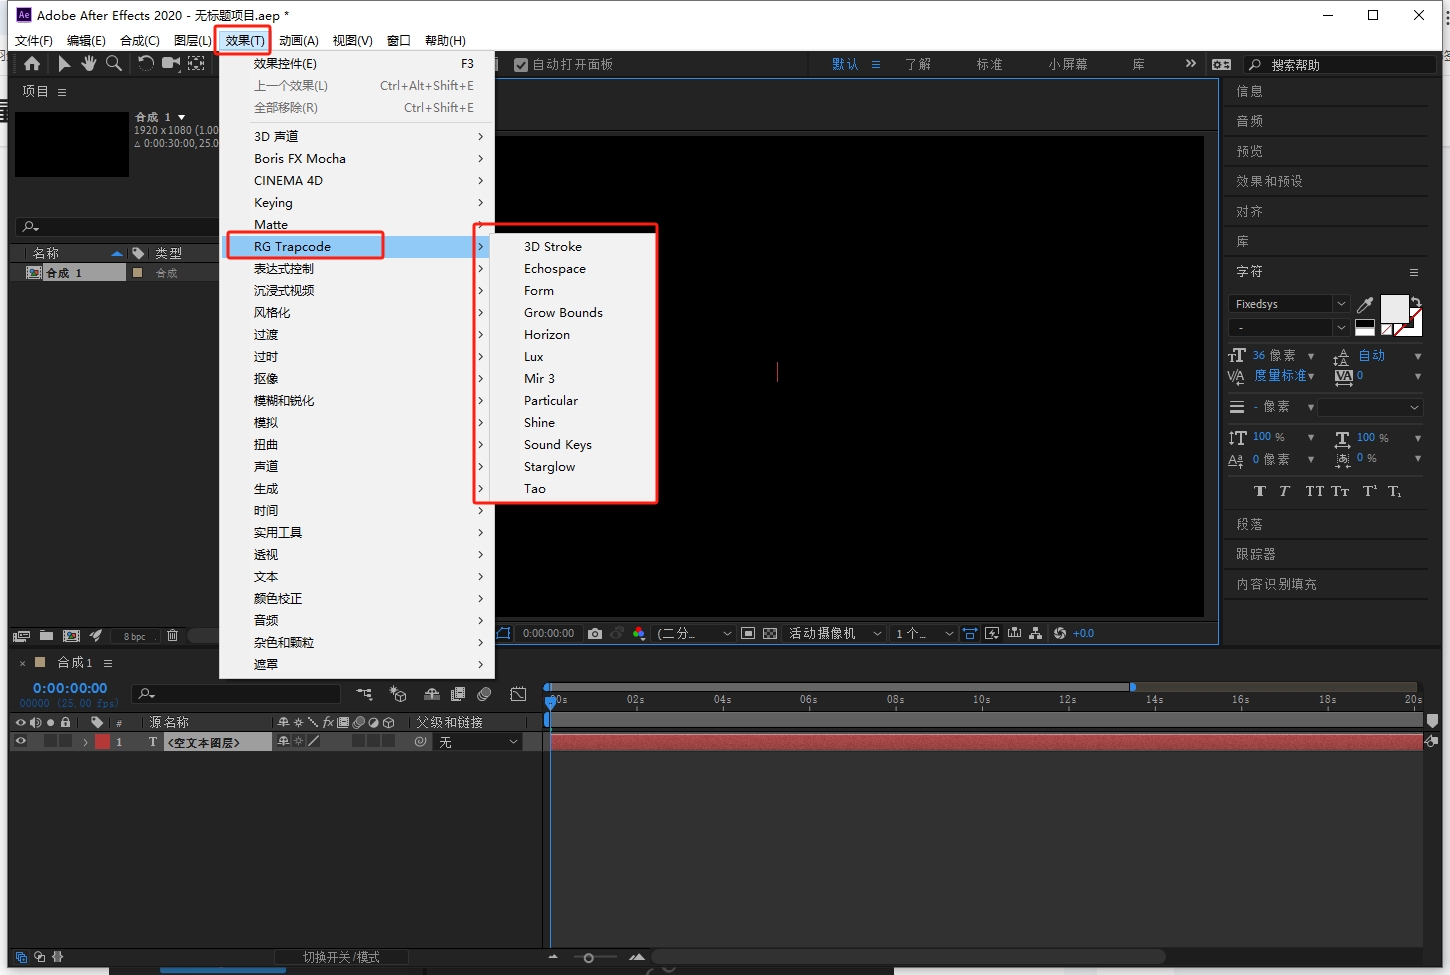Open the view layout 1个 dropdown

click(923, 633)
